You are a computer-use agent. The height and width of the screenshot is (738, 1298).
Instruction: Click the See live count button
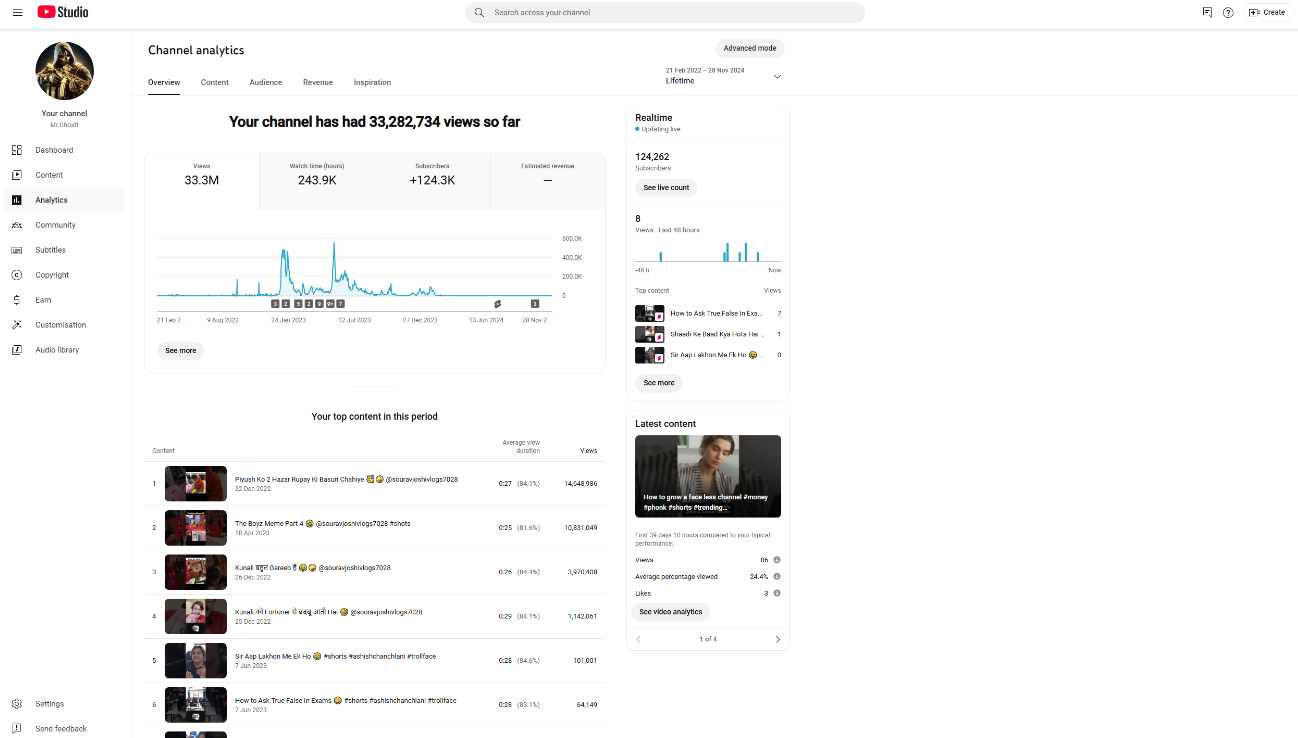pyautogui.click(x=666, y=188)
